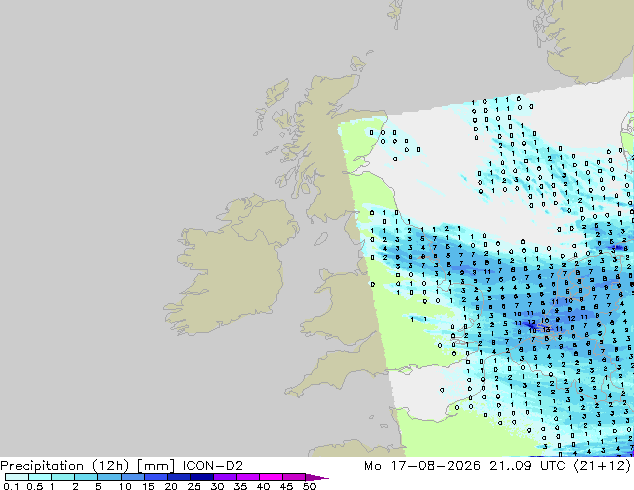
Task: Pick the 40–45 mm magenta swatch
Action: pyautogui.click(x=271, y=477)
